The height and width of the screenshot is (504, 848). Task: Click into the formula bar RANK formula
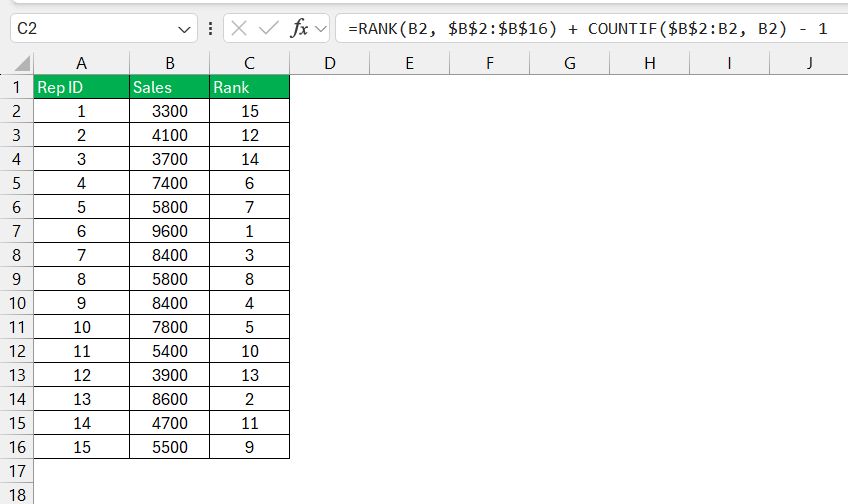click(x=591, y=28)
